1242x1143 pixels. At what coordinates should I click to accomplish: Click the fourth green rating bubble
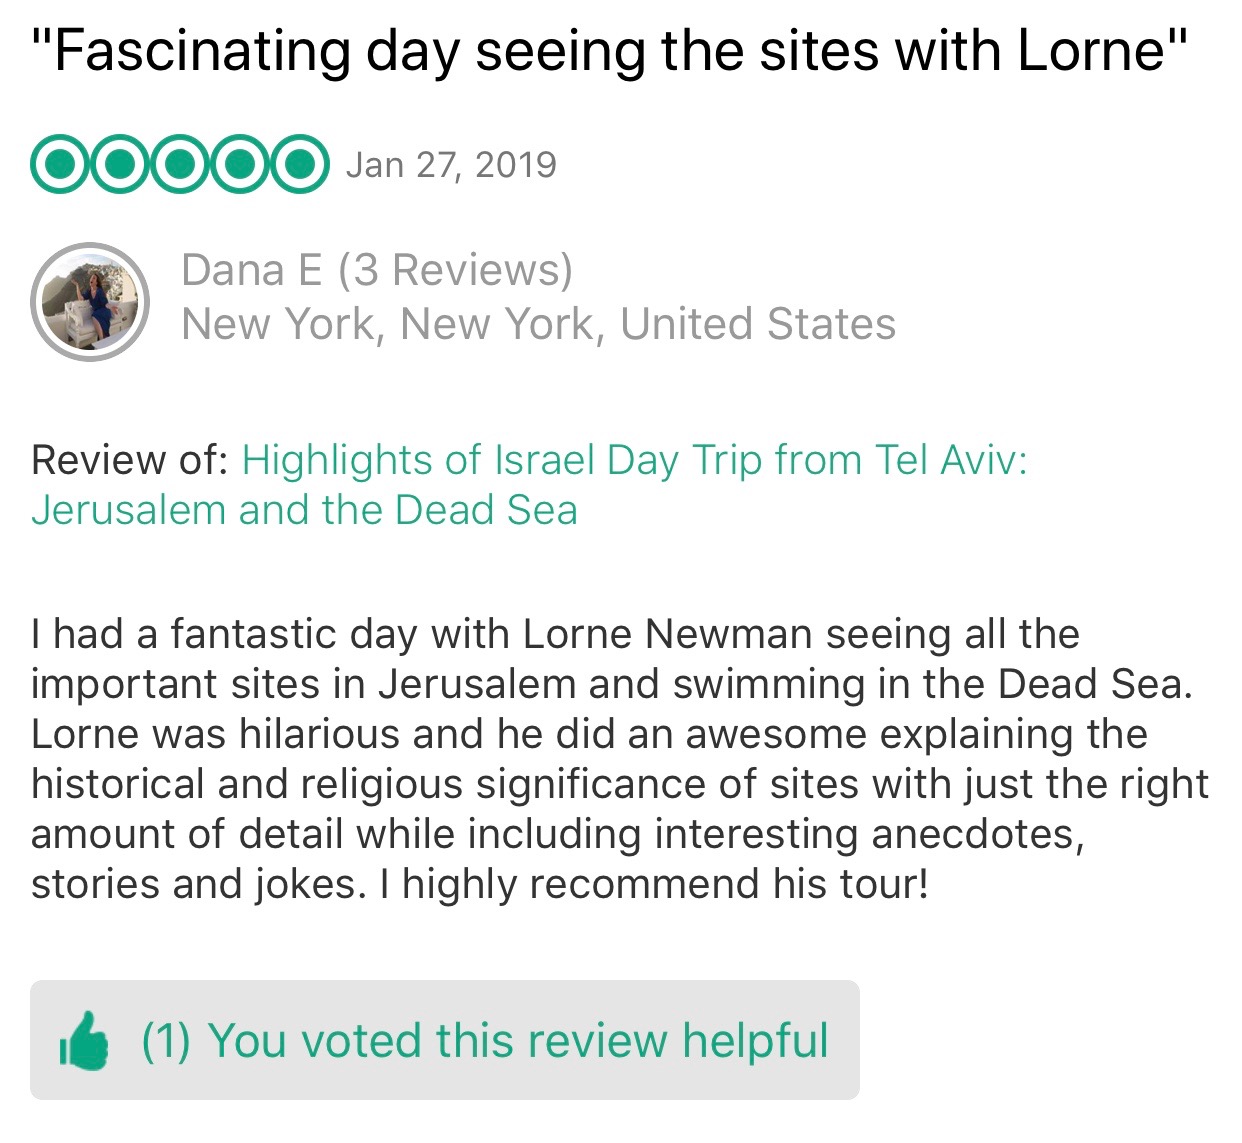239,164
